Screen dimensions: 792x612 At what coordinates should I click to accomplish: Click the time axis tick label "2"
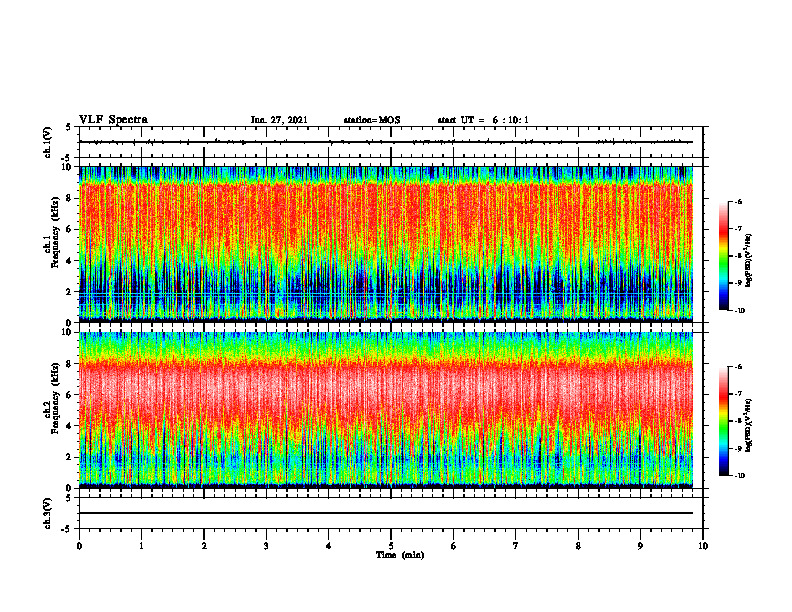click(204, 546)
